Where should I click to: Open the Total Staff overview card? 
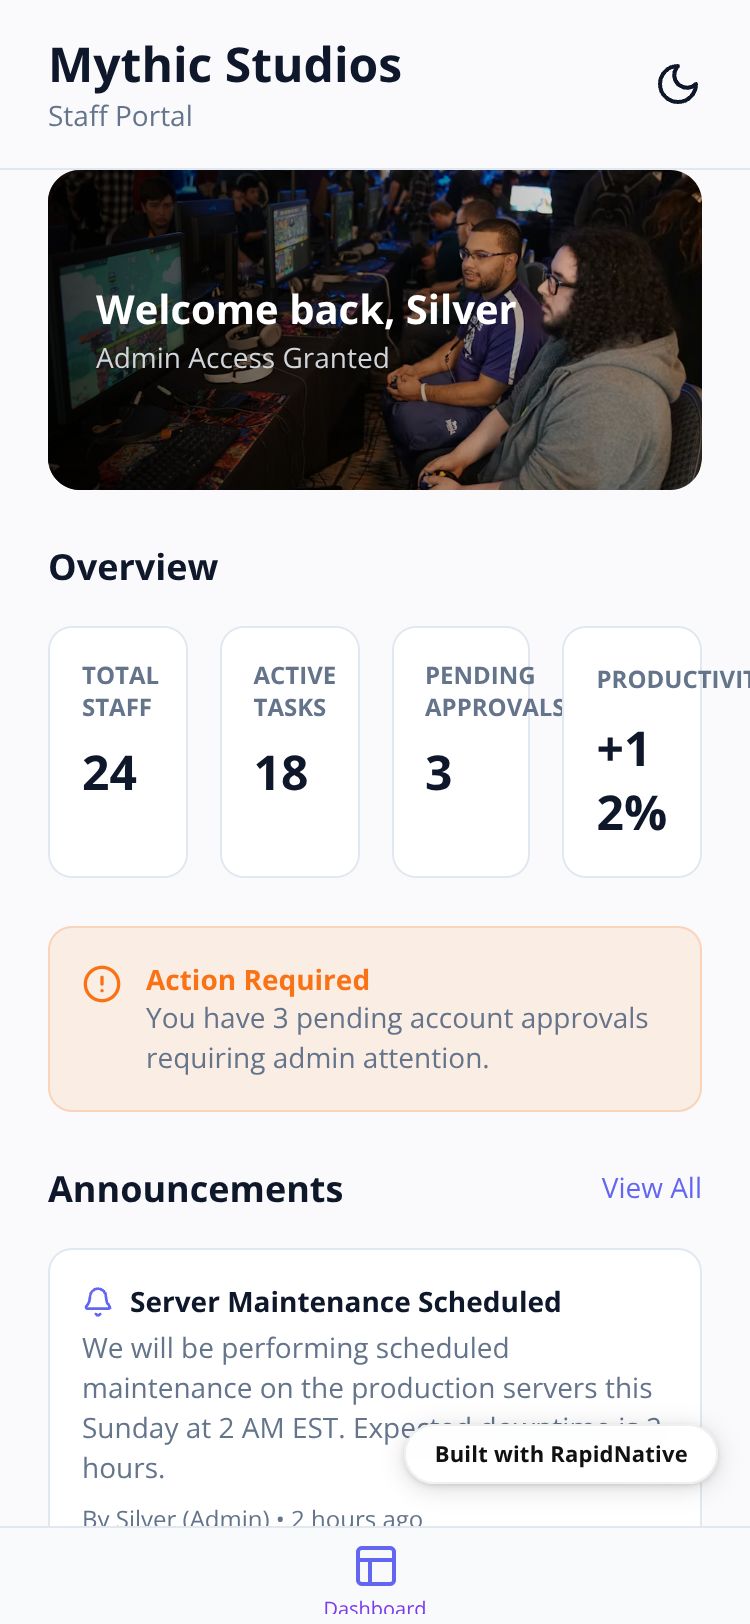(118, 752)
